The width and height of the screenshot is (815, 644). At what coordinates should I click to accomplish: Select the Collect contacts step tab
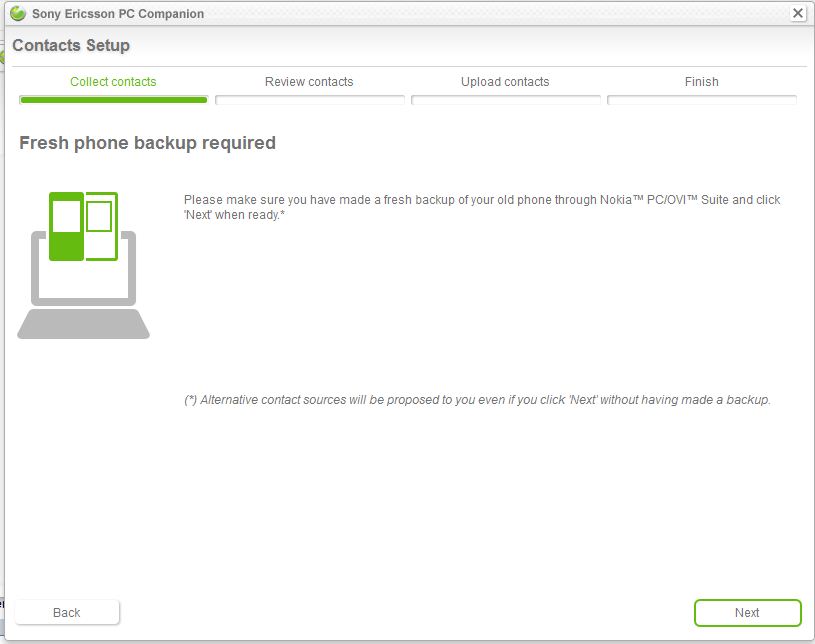[x=113, y=82]
